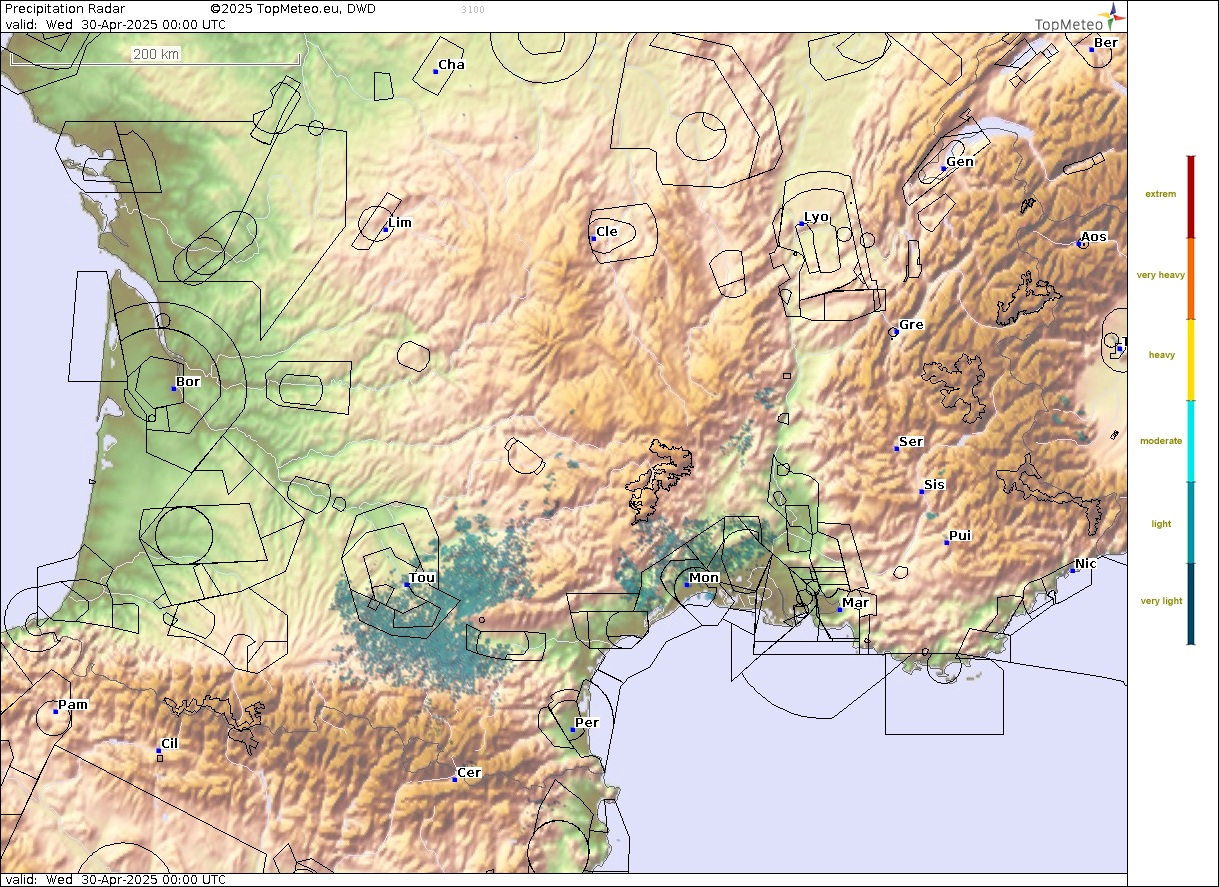Screen dimensions: 1219x887
Task: Select the Sis city marker
Action: coord(921,491)
